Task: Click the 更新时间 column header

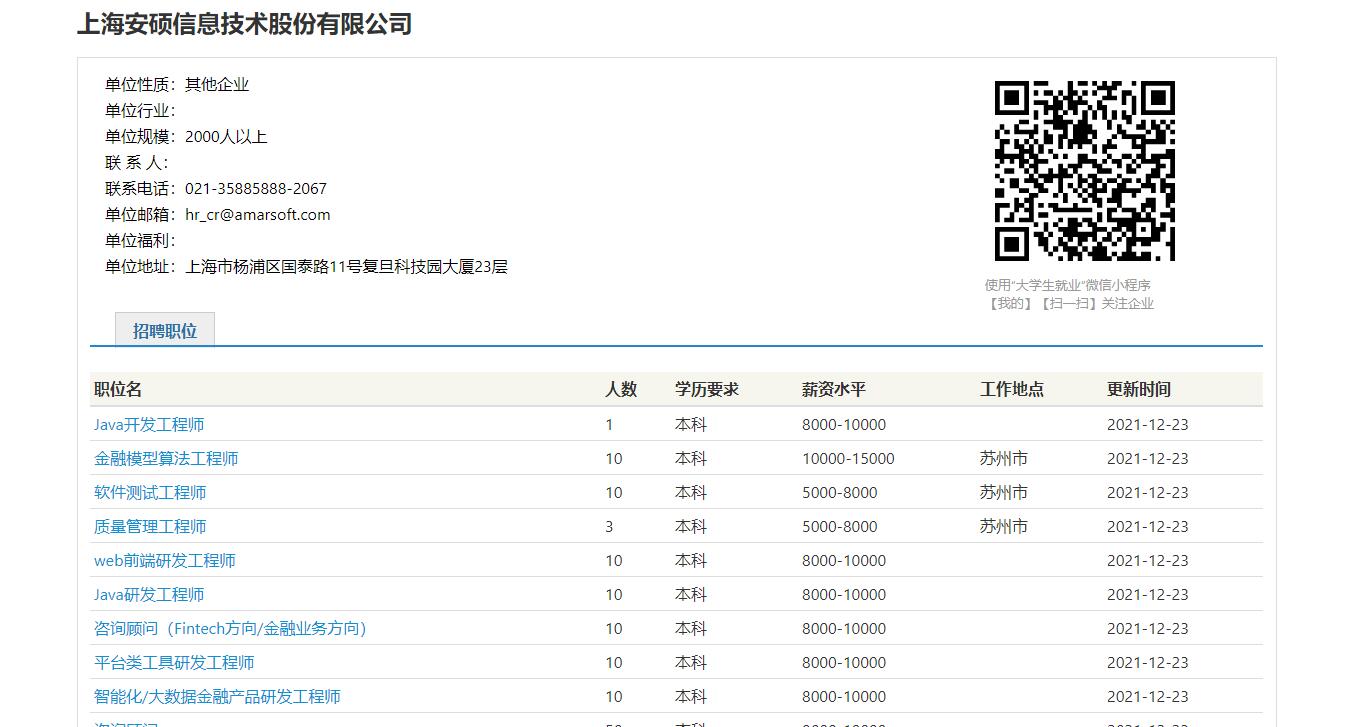Action: (1138, 389)
